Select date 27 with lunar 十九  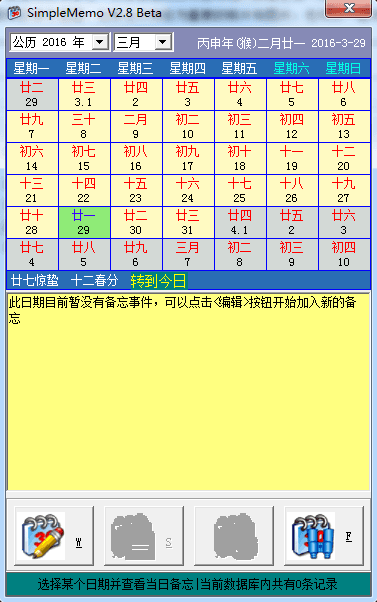[x=344, y=190]
